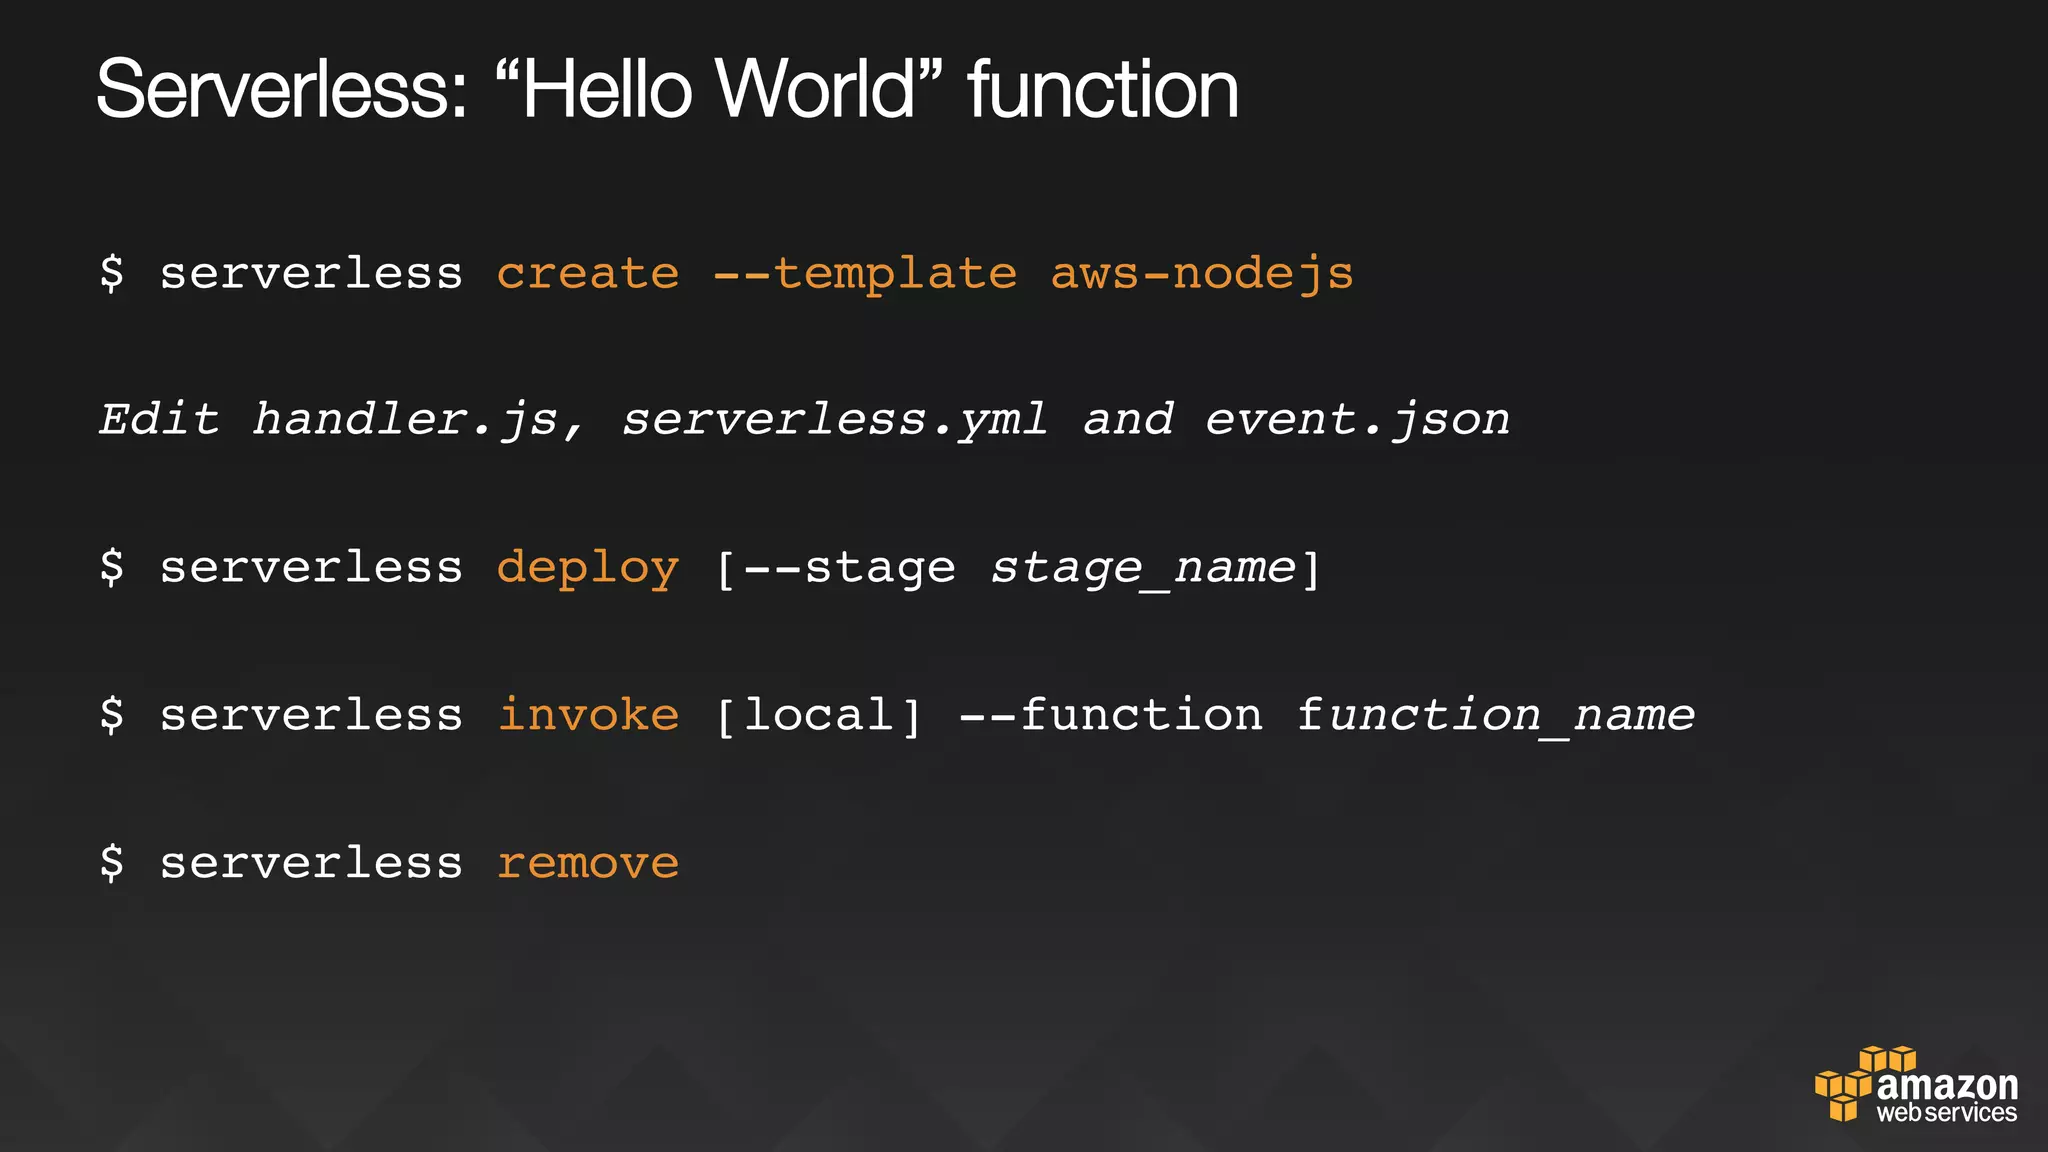Click the dollar sign before the create command
Image resolution: width=2048 pixels, height=1152 pixels.
coord(112,273)
